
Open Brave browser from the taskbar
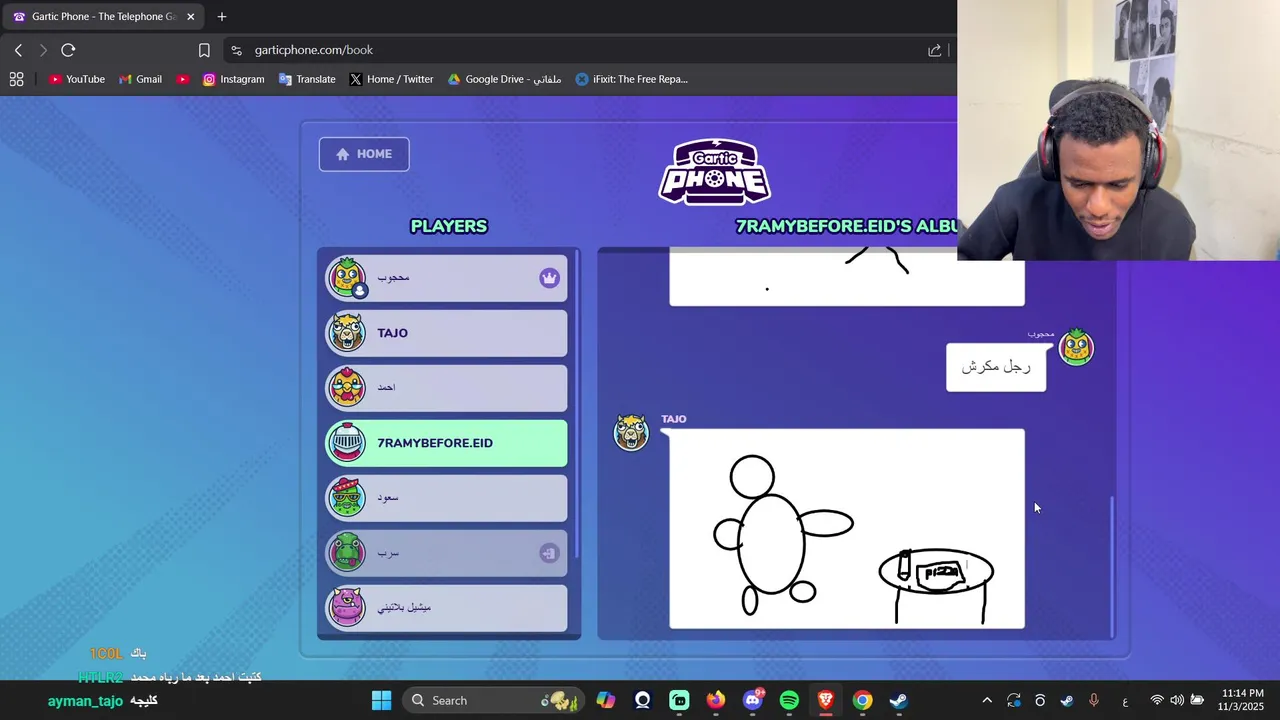pyautogui.click(x=826, y=700)
